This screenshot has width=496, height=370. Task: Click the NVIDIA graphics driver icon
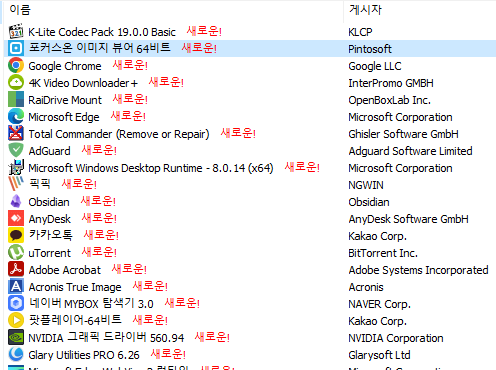click(16, 337)
